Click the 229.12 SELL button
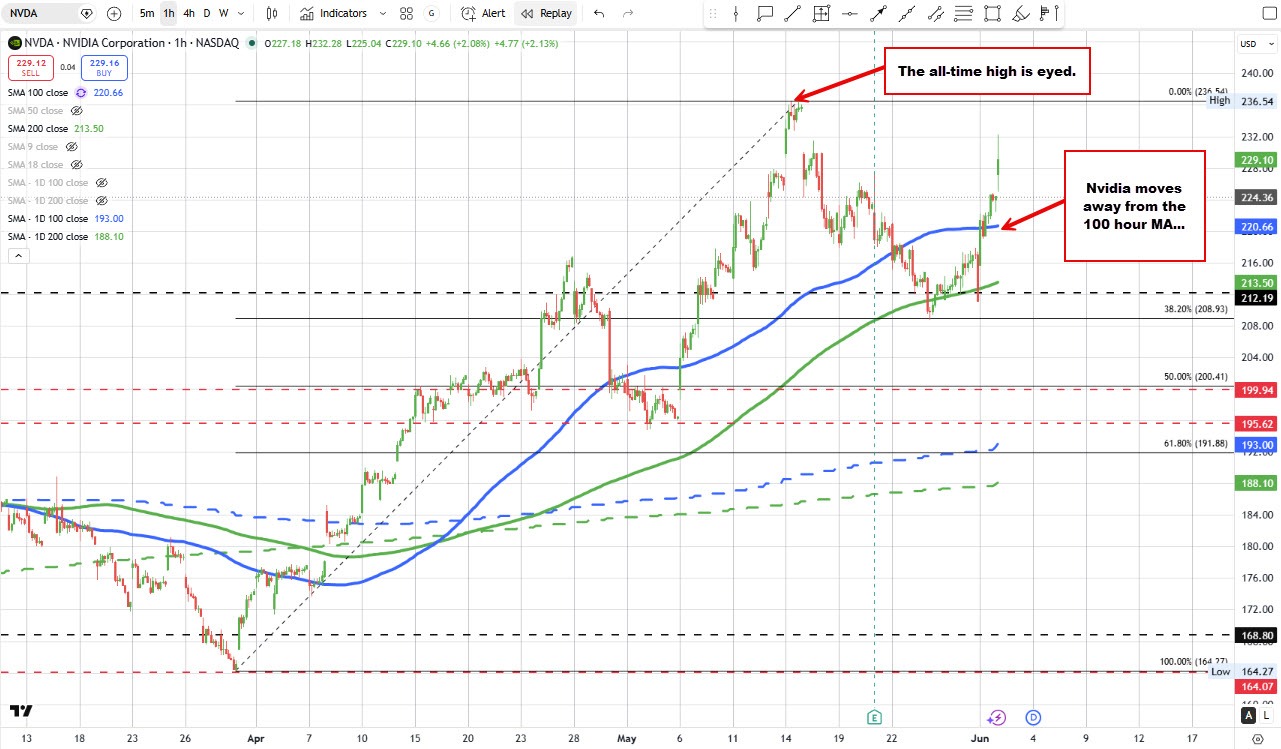The height and width of the screenshot is (749, 1281). click(30, 67)
